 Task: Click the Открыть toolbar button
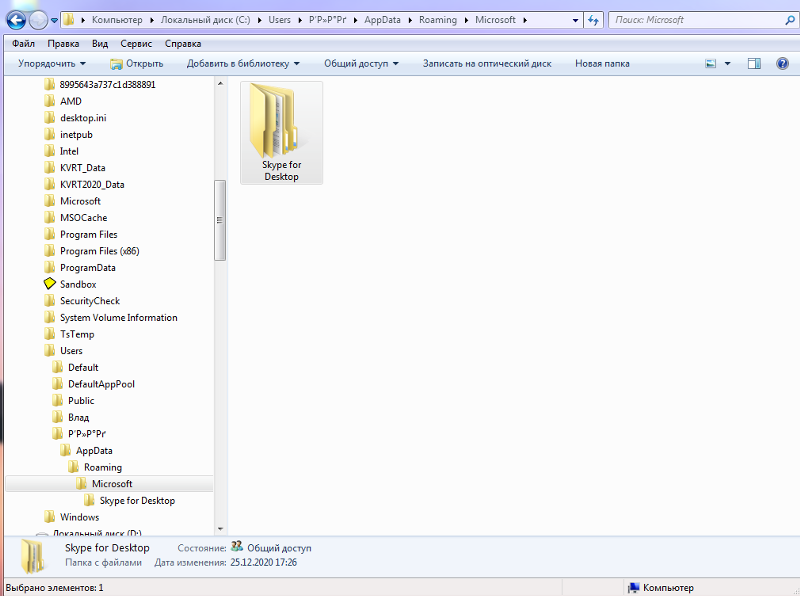137,63
